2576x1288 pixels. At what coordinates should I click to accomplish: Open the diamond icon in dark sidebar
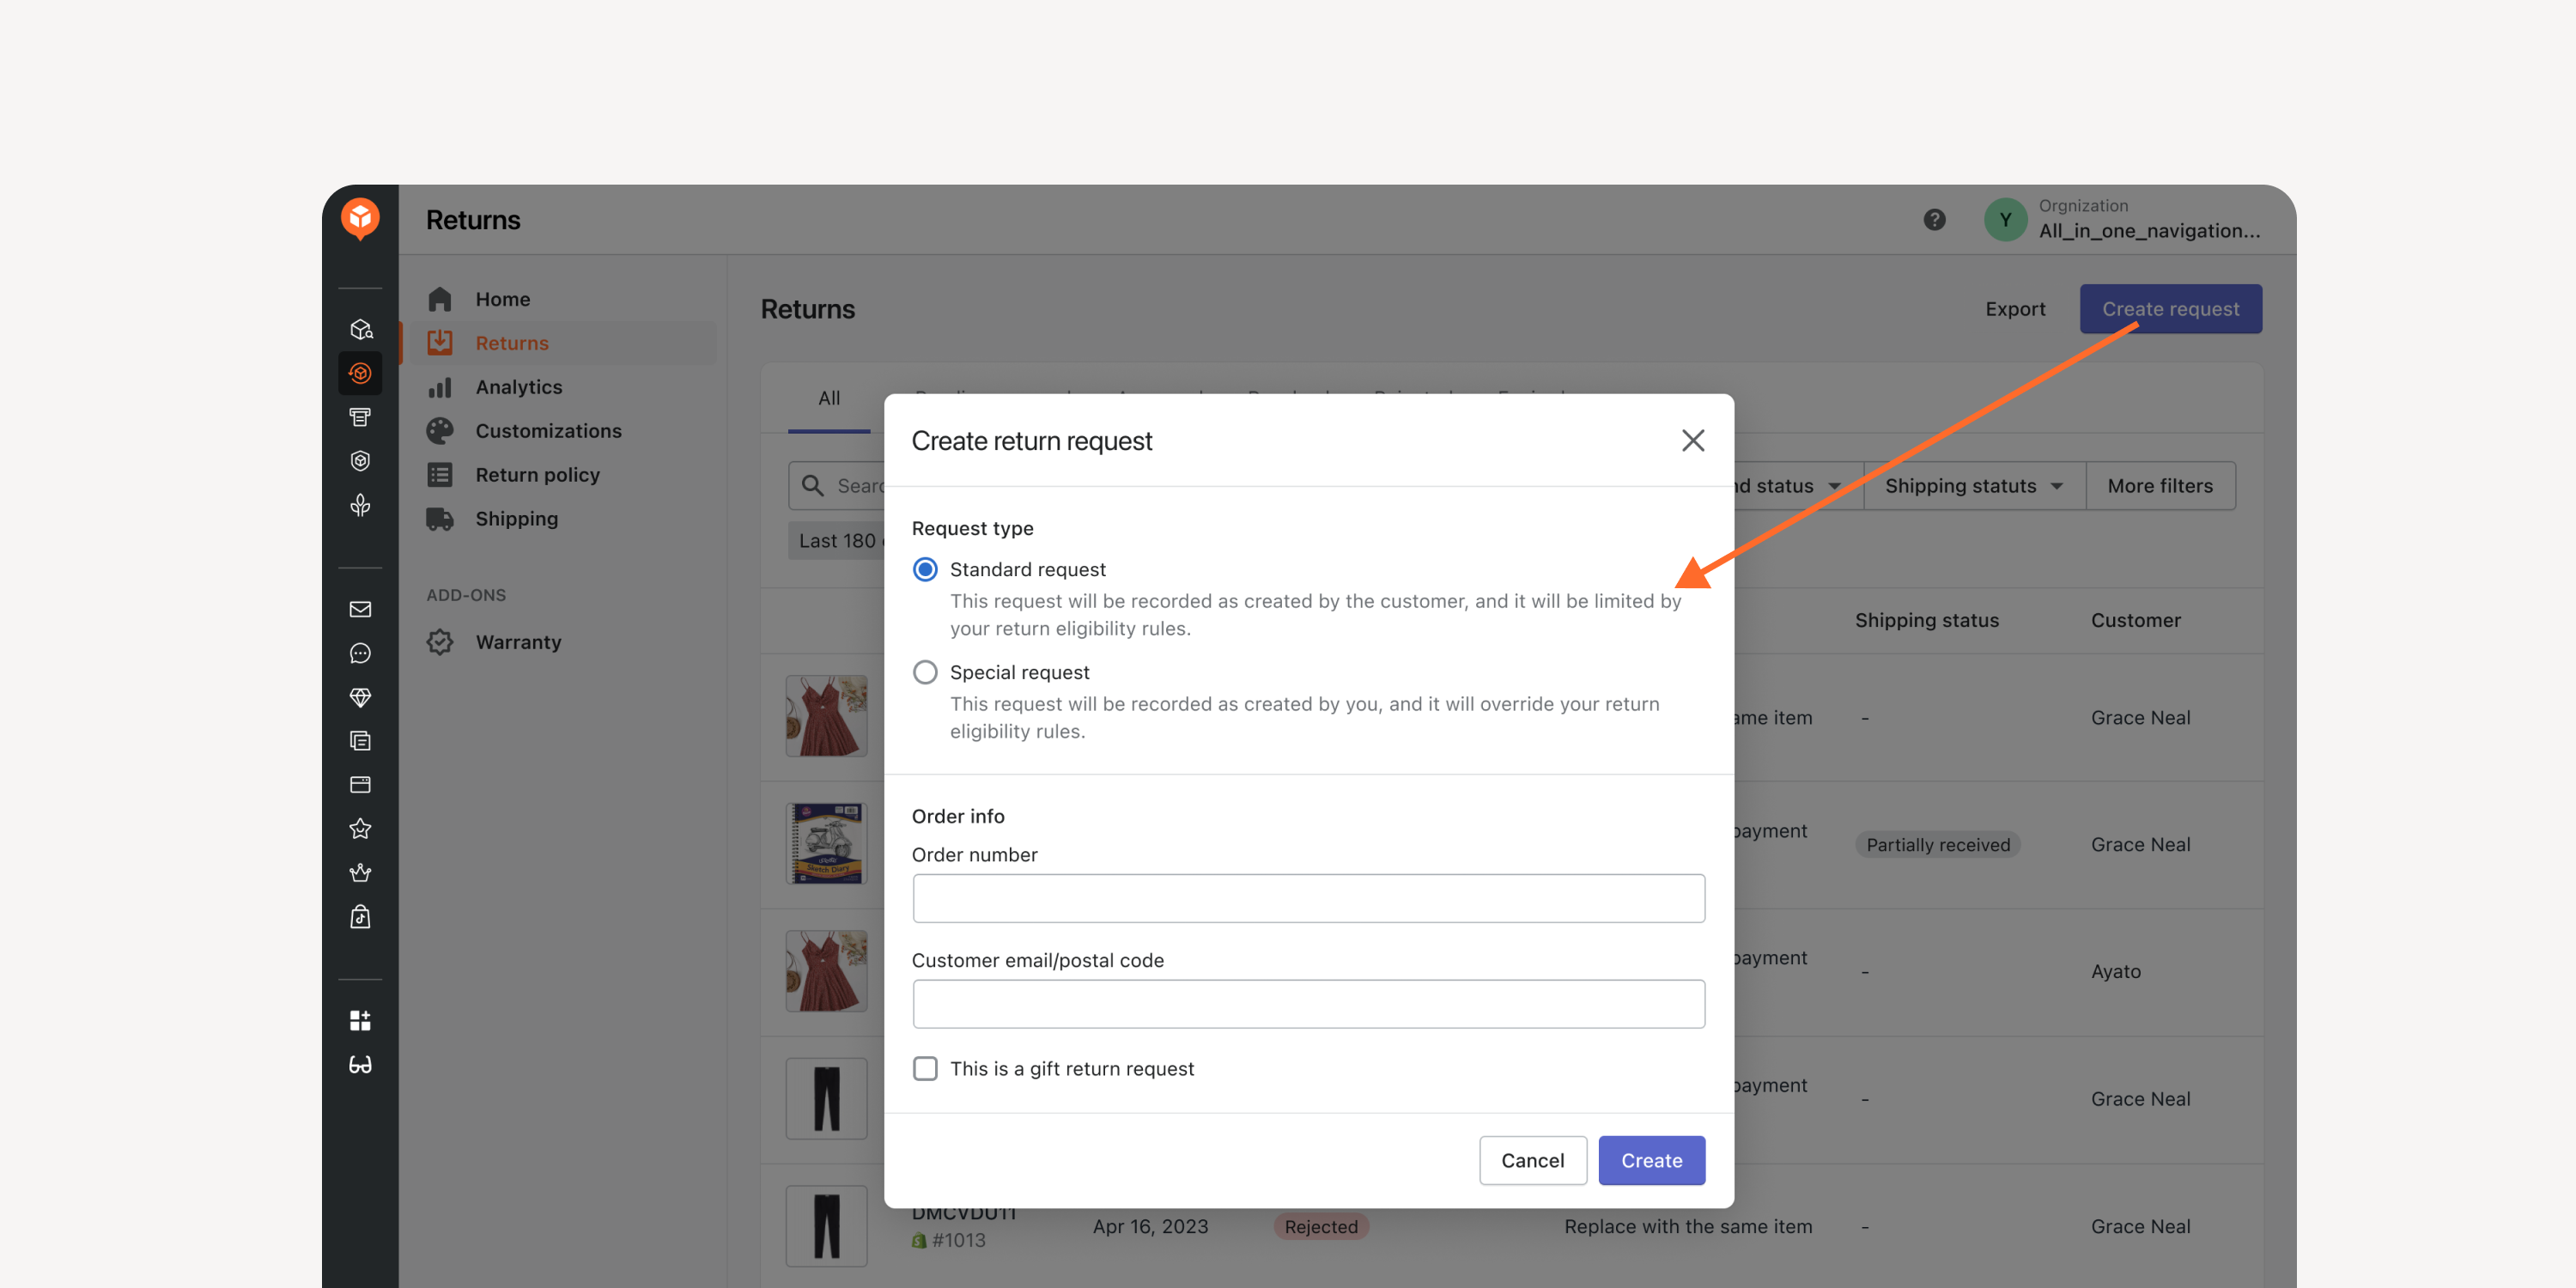(x=360, y=697)
